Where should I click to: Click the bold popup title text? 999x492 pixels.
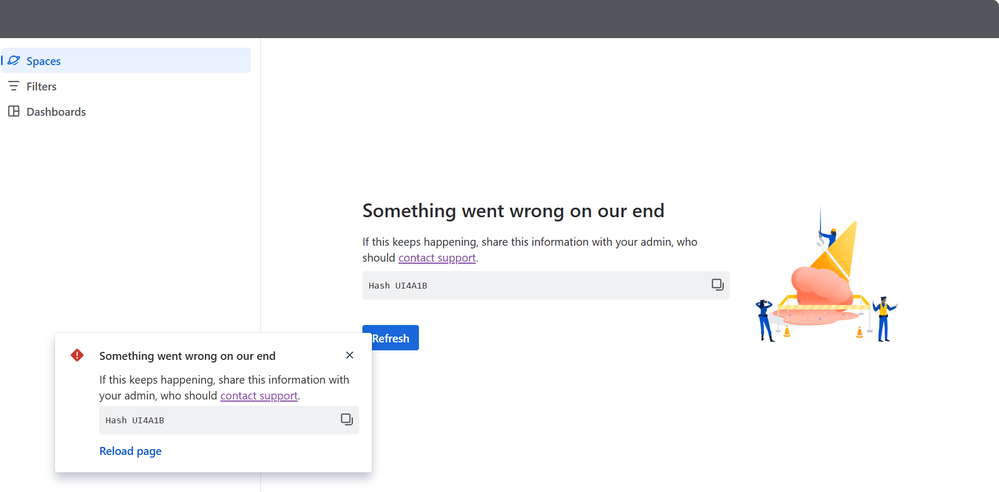(x=187, y=356)
